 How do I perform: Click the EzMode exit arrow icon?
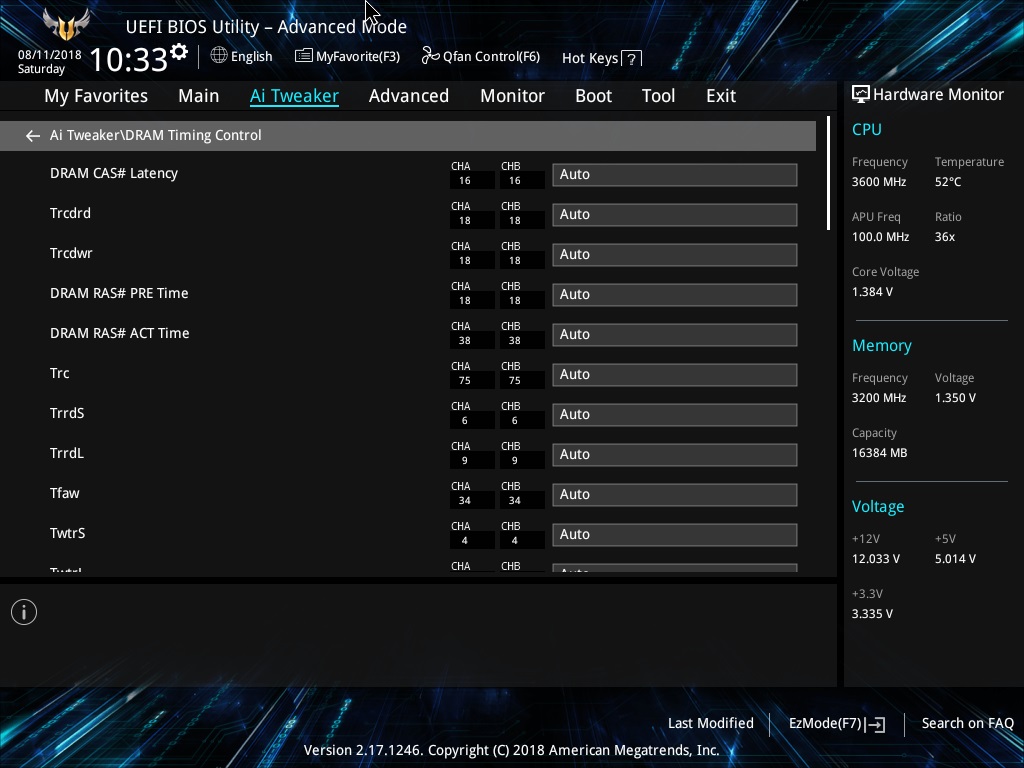click(x=876, y=724)
